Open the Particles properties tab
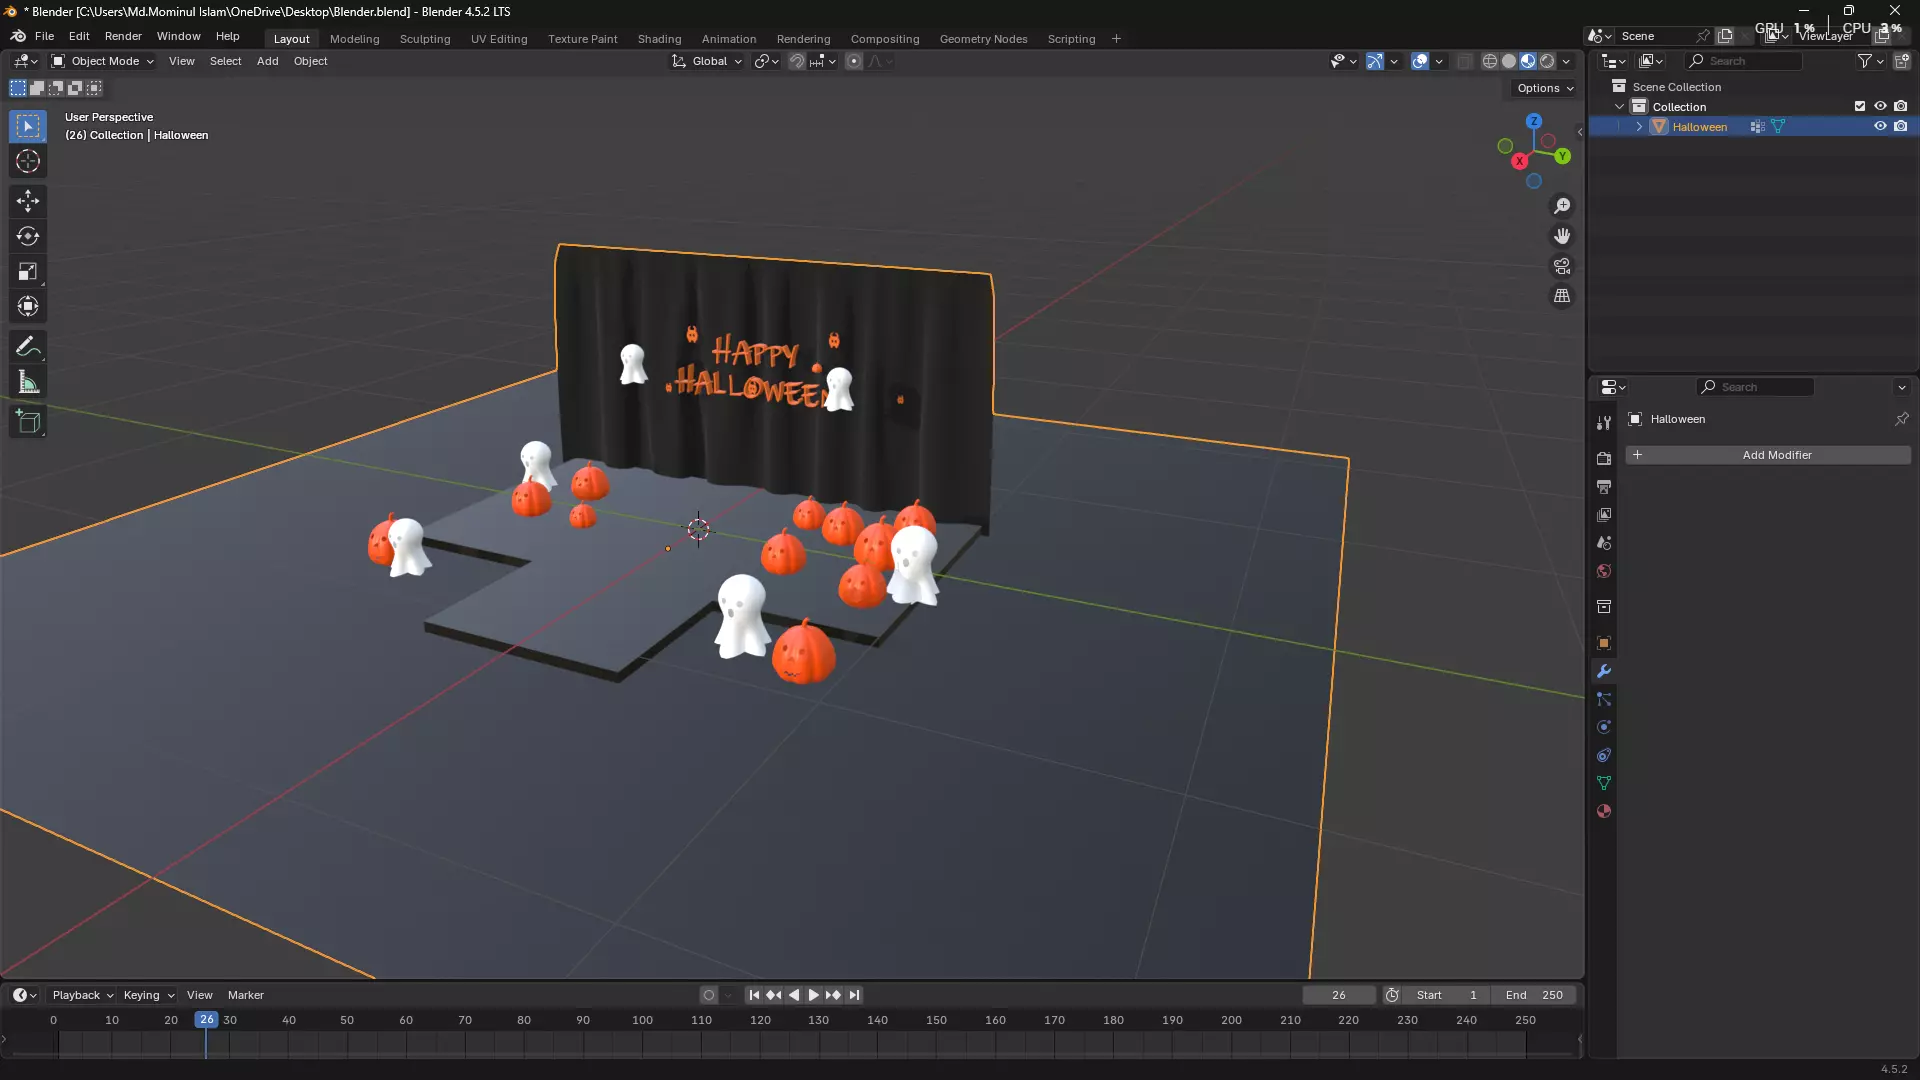The image size is (1920, 1080). [x=1604, y=699]
